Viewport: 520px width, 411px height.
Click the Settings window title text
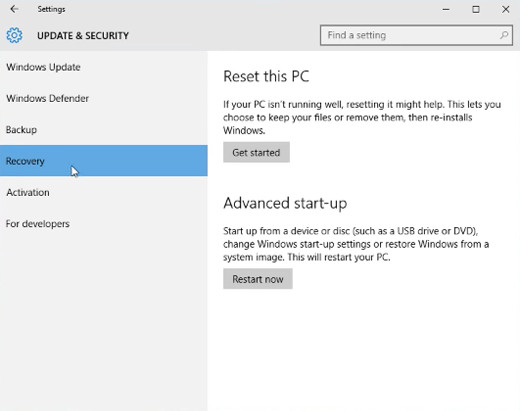coord(51,9)
